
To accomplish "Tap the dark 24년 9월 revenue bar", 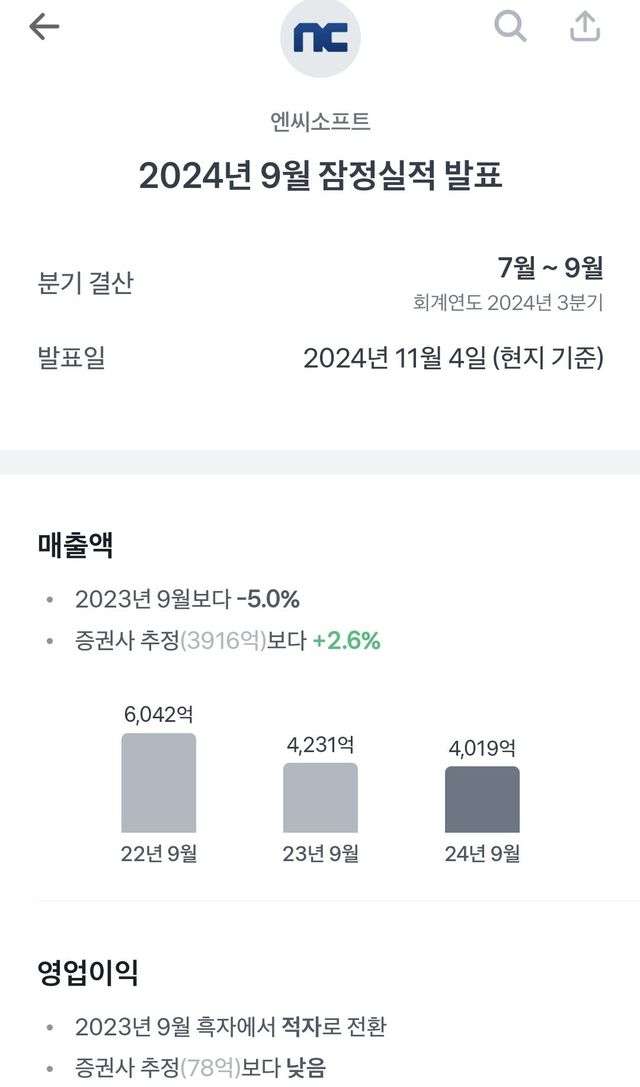I will point(482,799).
